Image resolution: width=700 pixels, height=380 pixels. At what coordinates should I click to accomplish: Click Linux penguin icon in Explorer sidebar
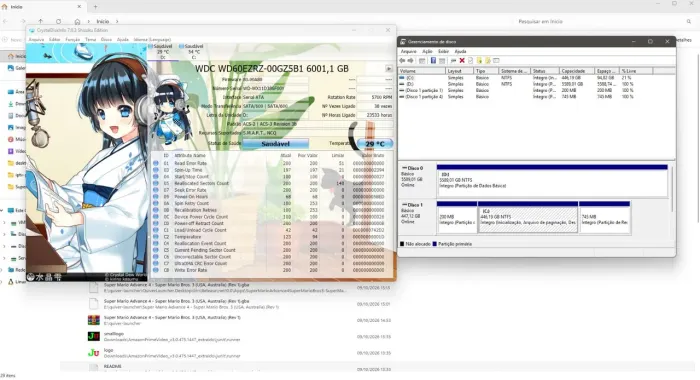click(11, 282)
